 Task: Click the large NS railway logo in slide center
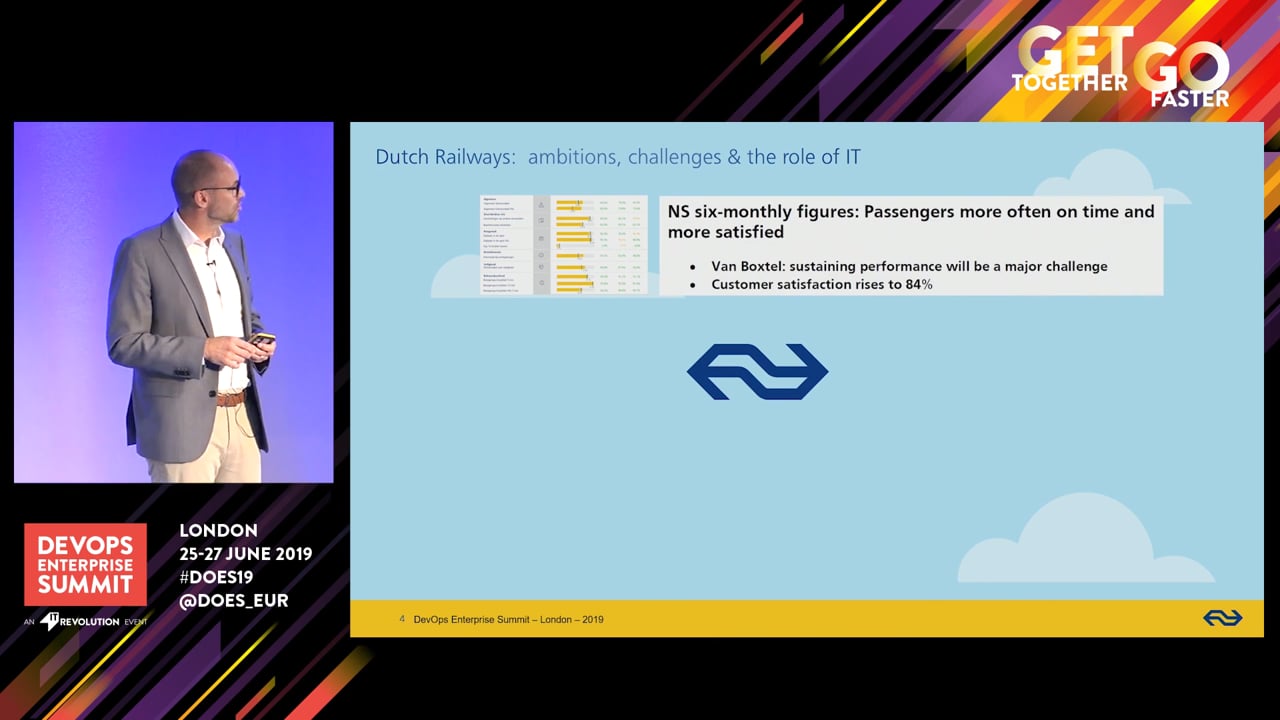coord(757,372)
